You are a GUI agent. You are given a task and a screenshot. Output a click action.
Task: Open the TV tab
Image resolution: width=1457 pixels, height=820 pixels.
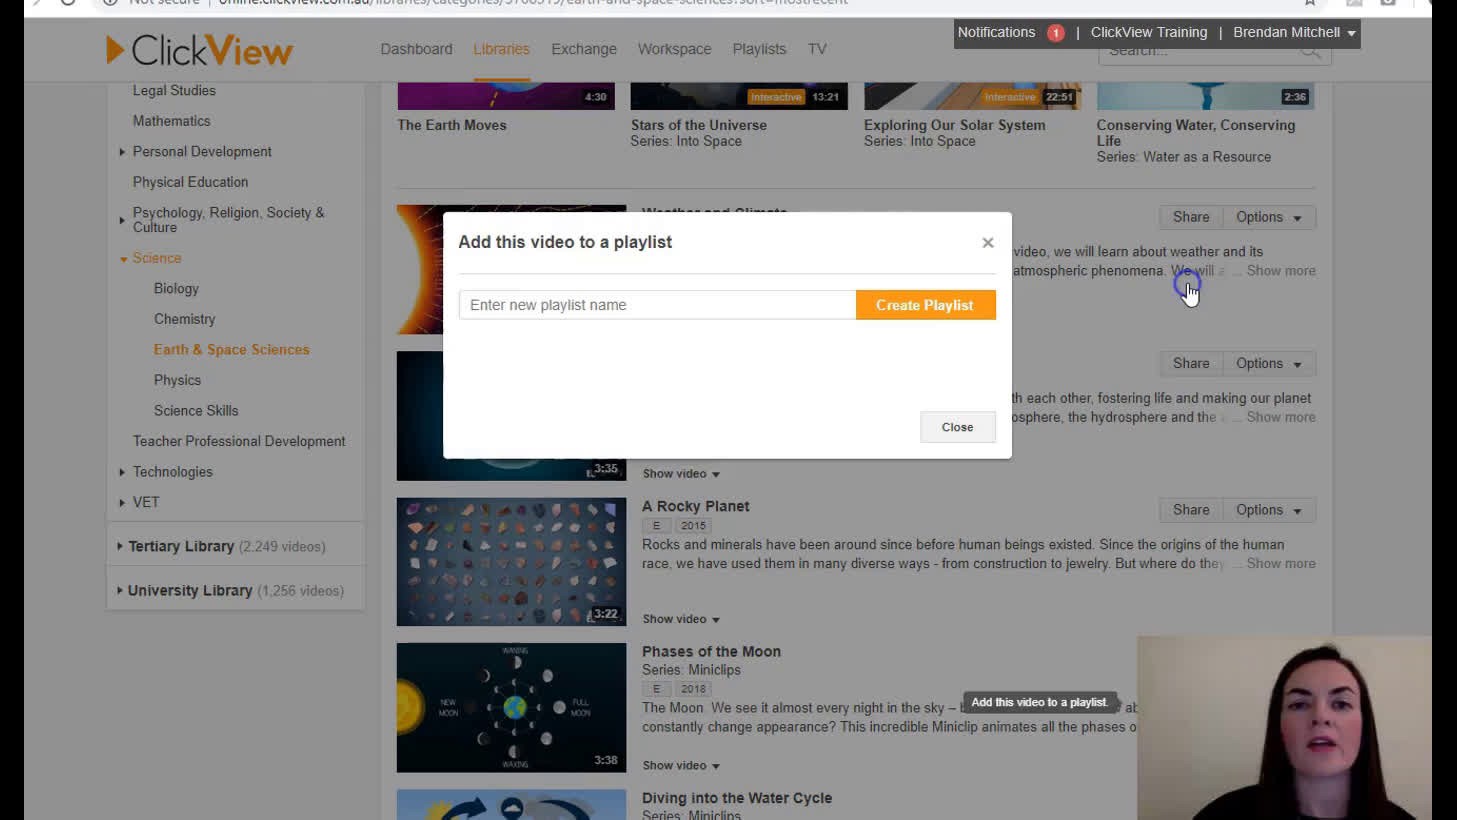(x=817, y=49)
